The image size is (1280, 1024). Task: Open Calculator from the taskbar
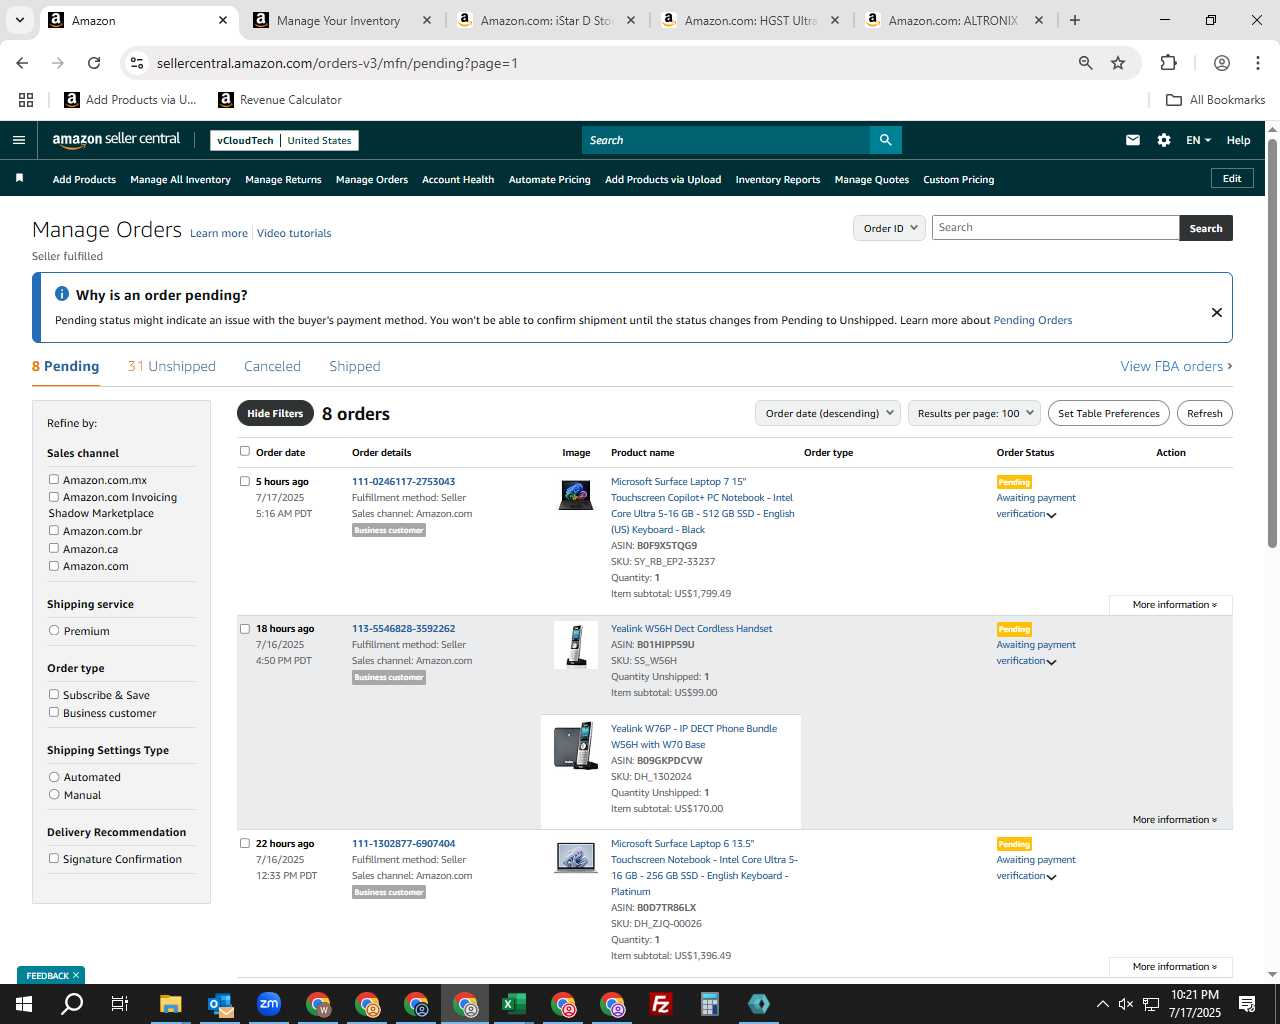tap(709, 1004)
